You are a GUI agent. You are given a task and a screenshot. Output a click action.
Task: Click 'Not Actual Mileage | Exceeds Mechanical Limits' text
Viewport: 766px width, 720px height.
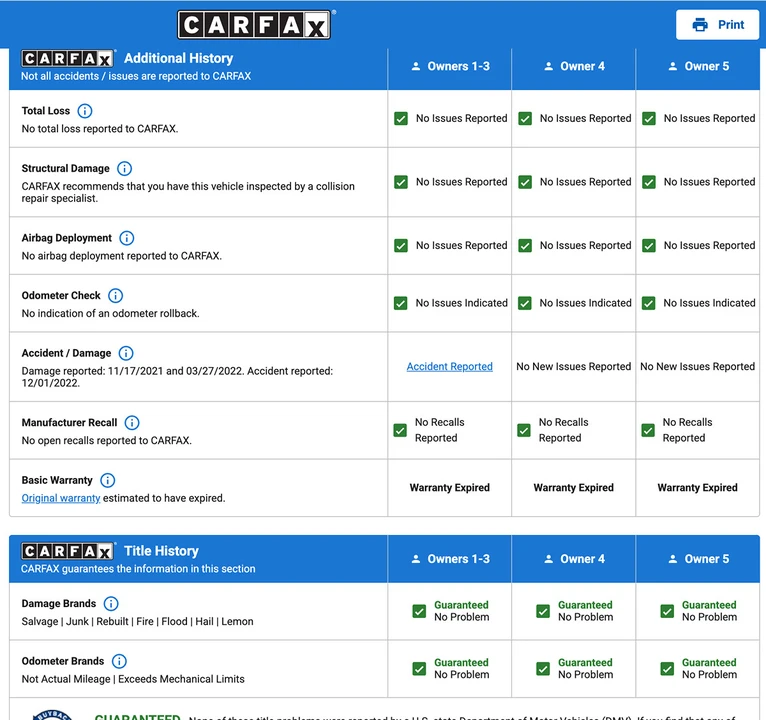click(133, 679)
